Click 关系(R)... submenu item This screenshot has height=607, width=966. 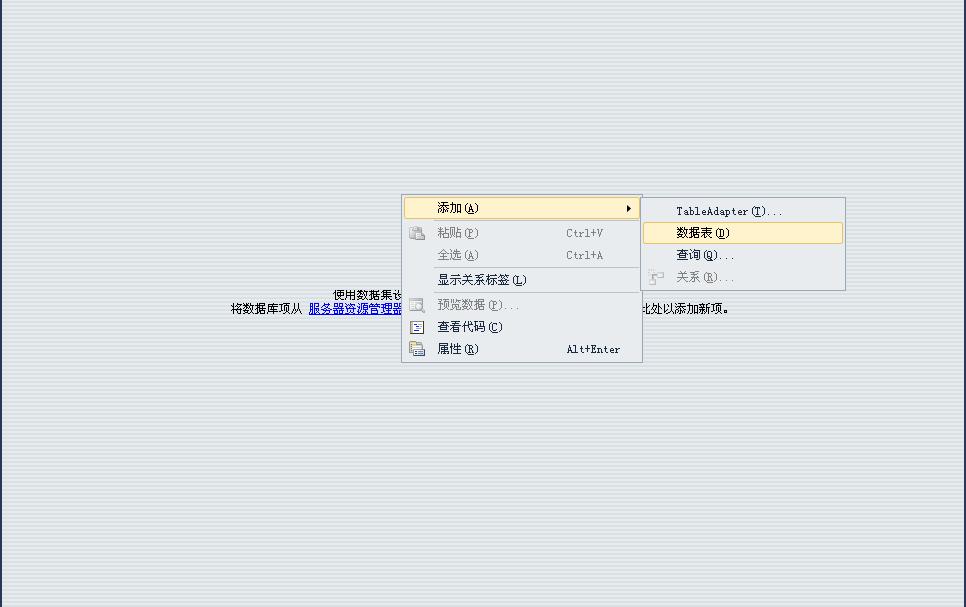click(742, 277)
